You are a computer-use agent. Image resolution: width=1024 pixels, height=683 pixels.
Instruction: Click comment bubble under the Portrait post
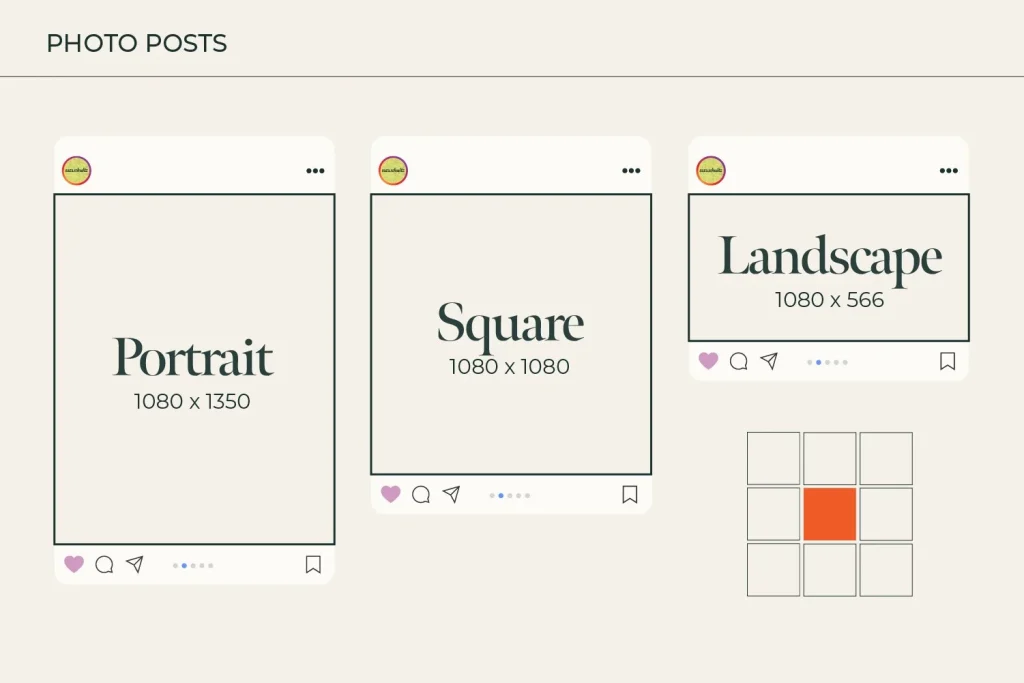tap(104, 565)
